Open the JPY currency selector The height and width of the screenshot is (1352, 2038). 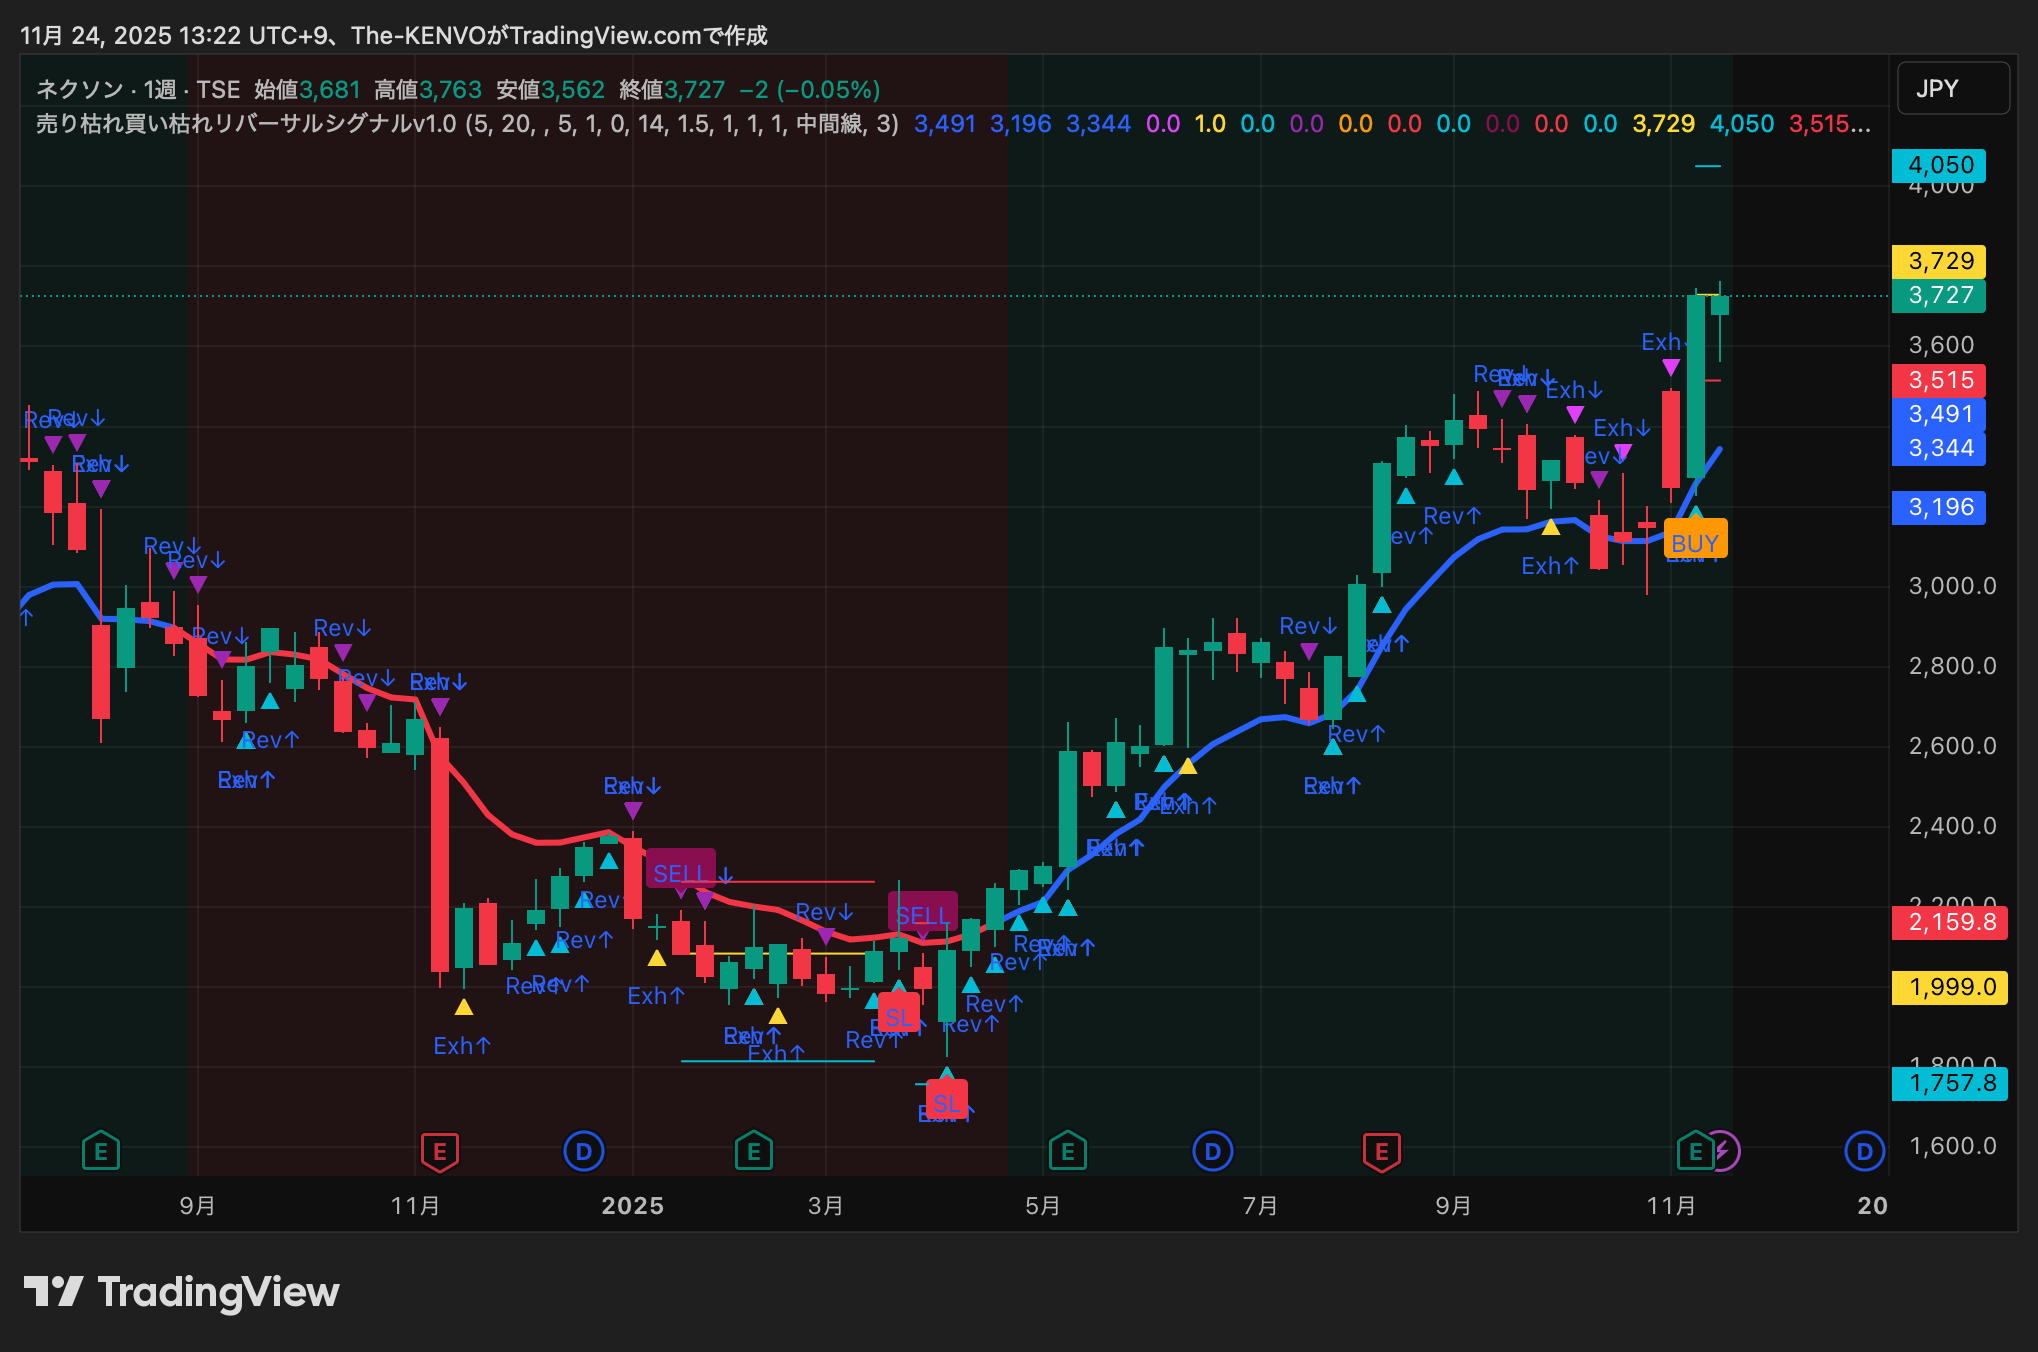click(1952, 89)
